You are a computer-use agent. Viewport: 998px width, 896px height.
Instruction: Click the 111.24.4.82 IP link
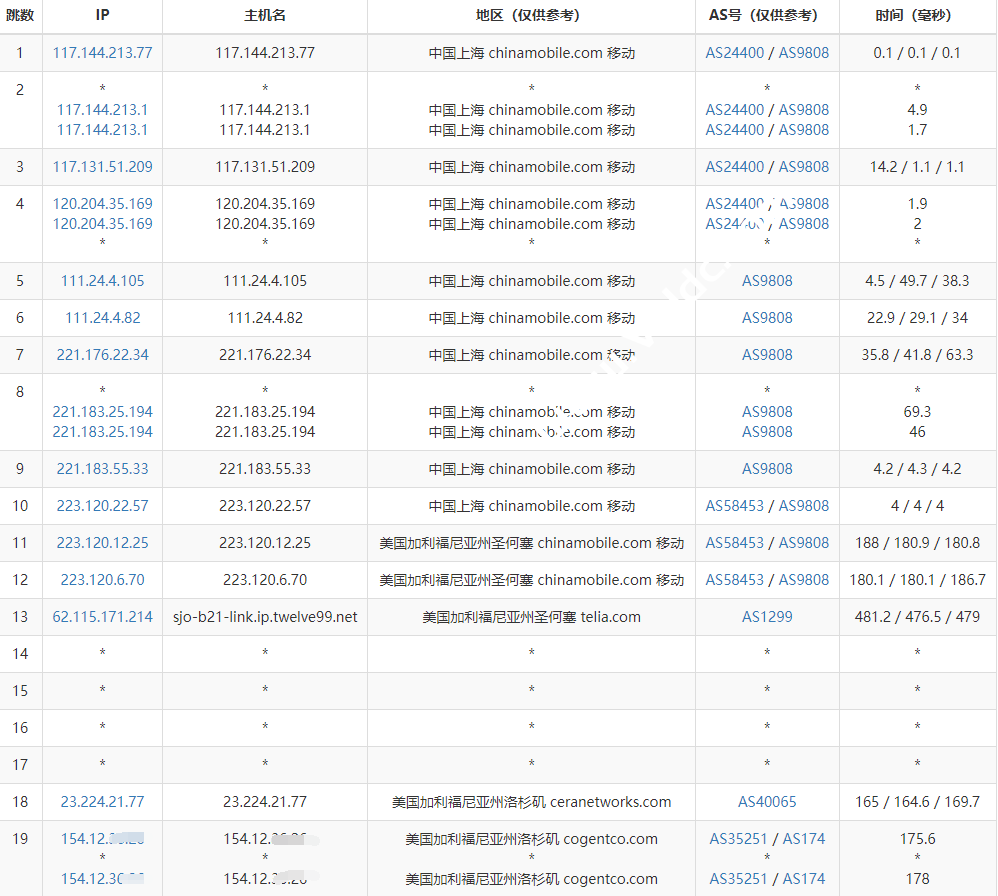(102, 318)
